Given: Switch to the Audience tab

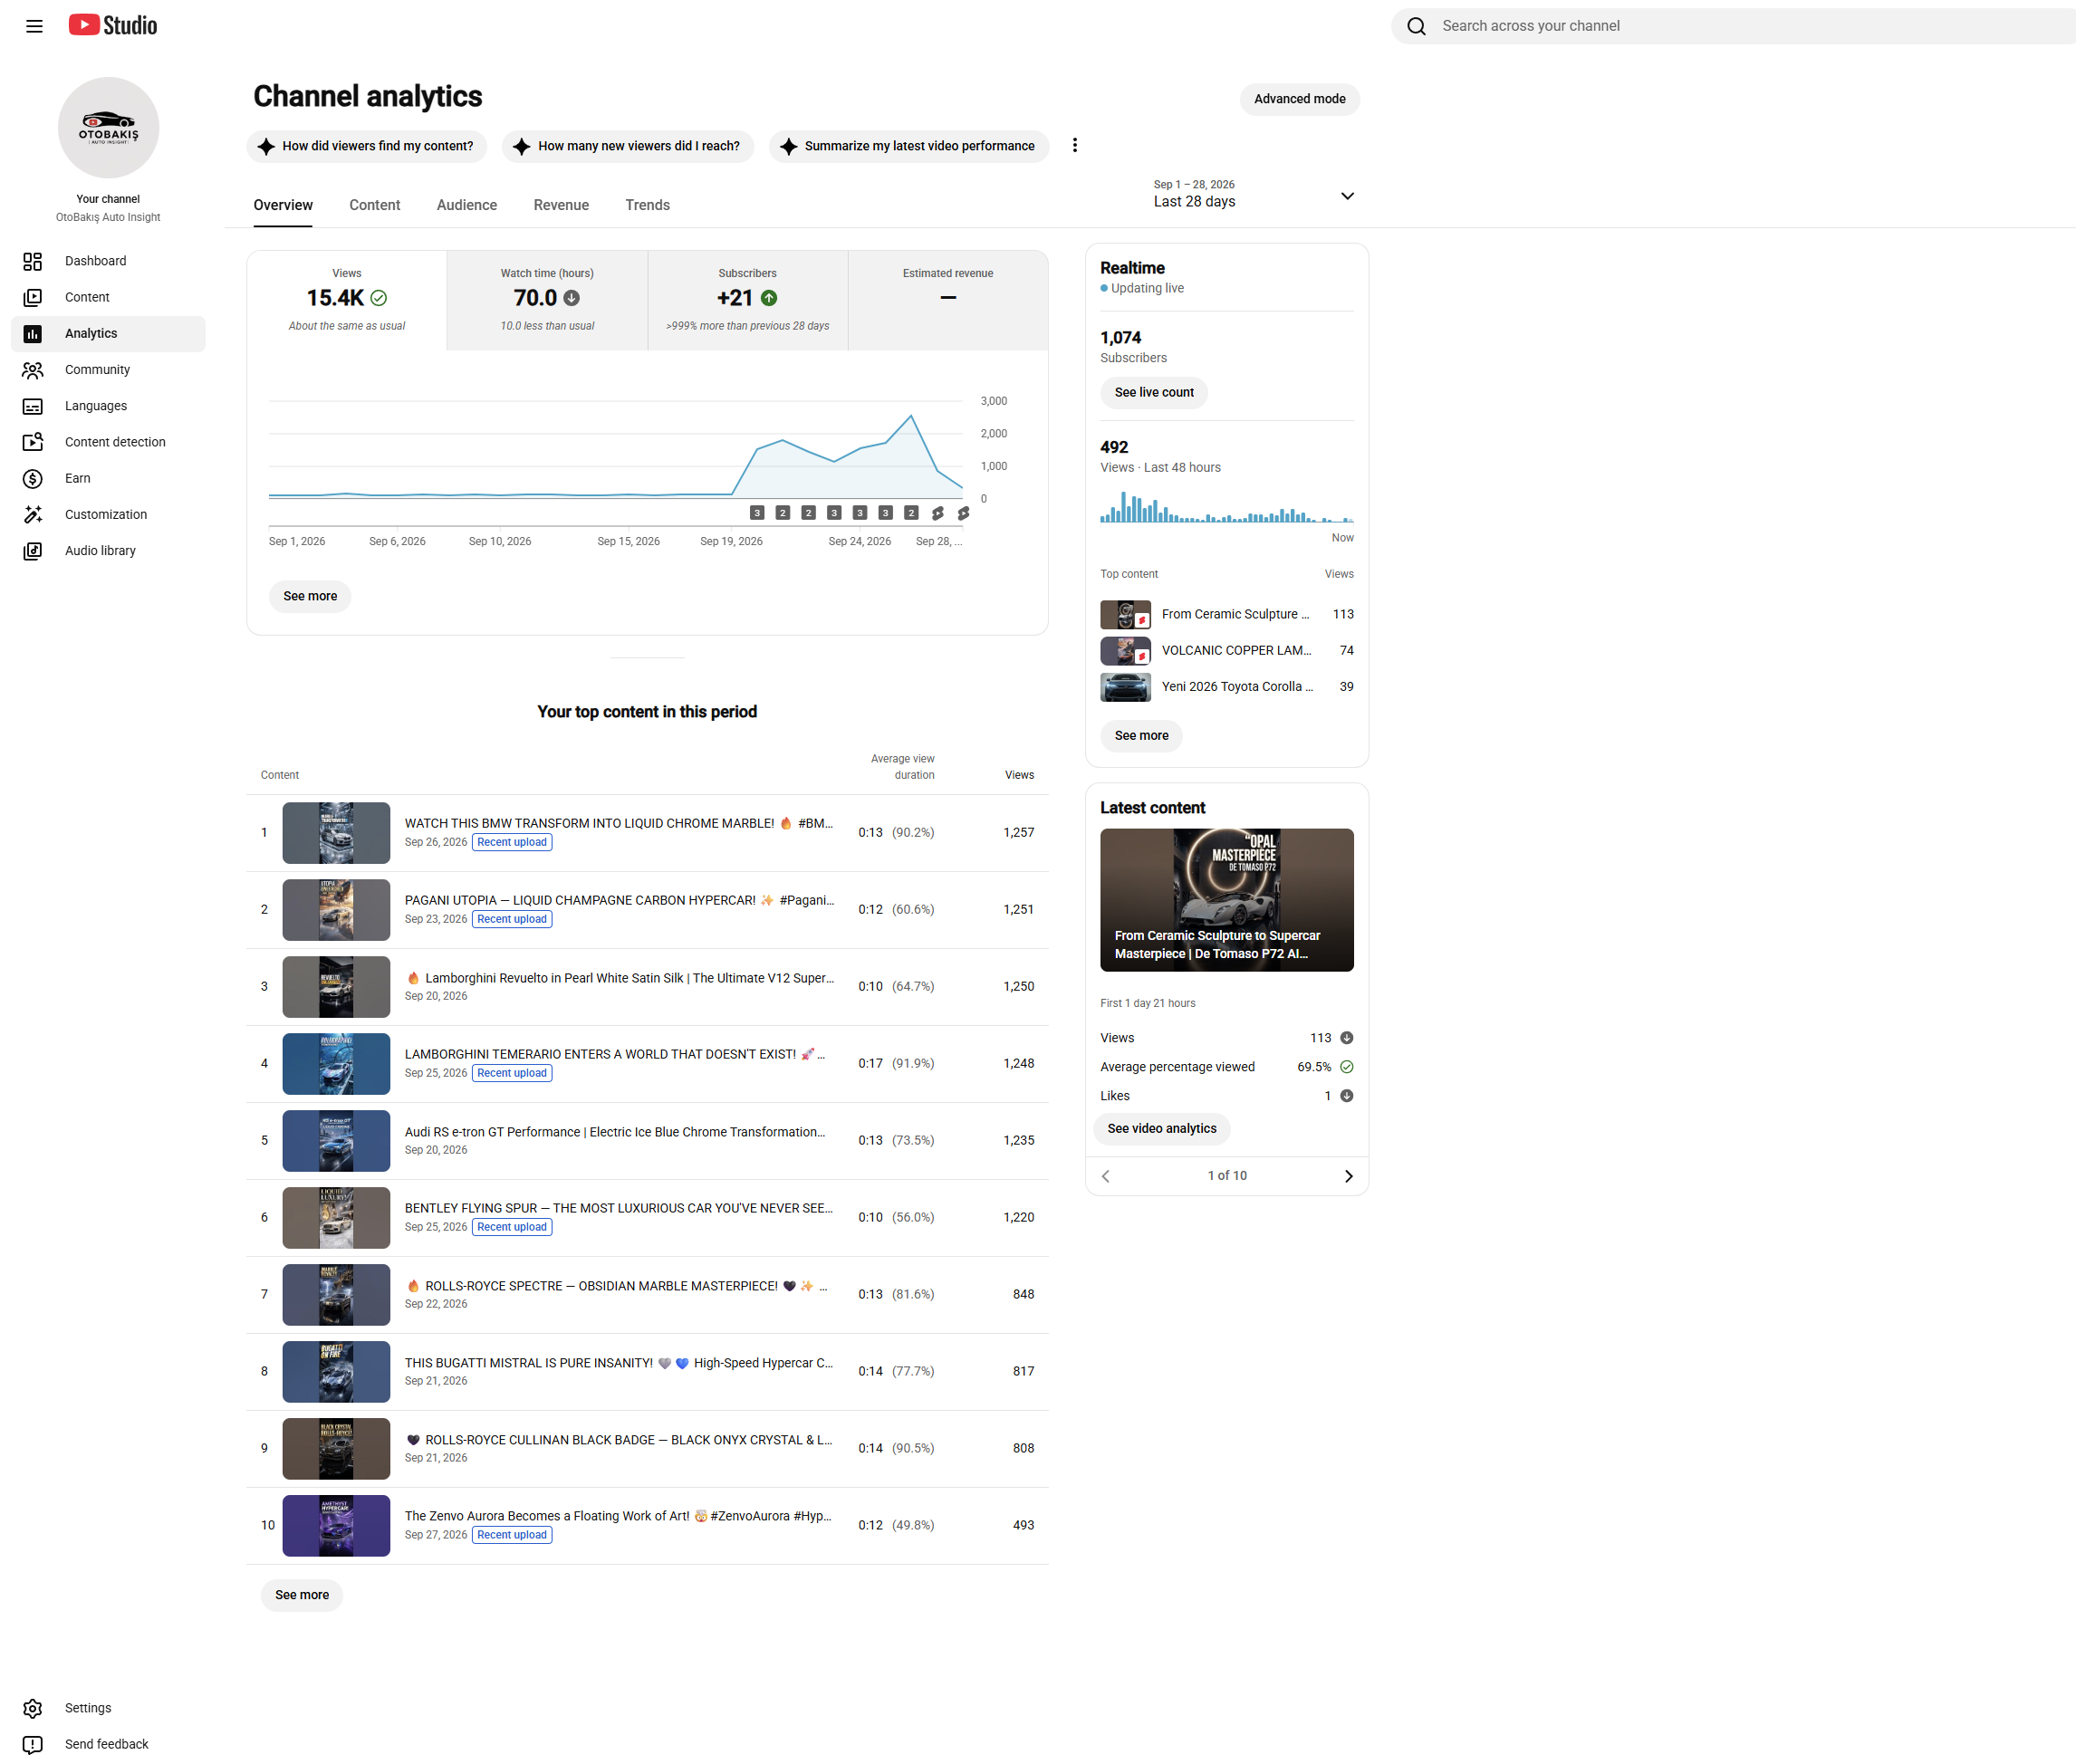Looking at the screenshot, I should click(467, 205).
